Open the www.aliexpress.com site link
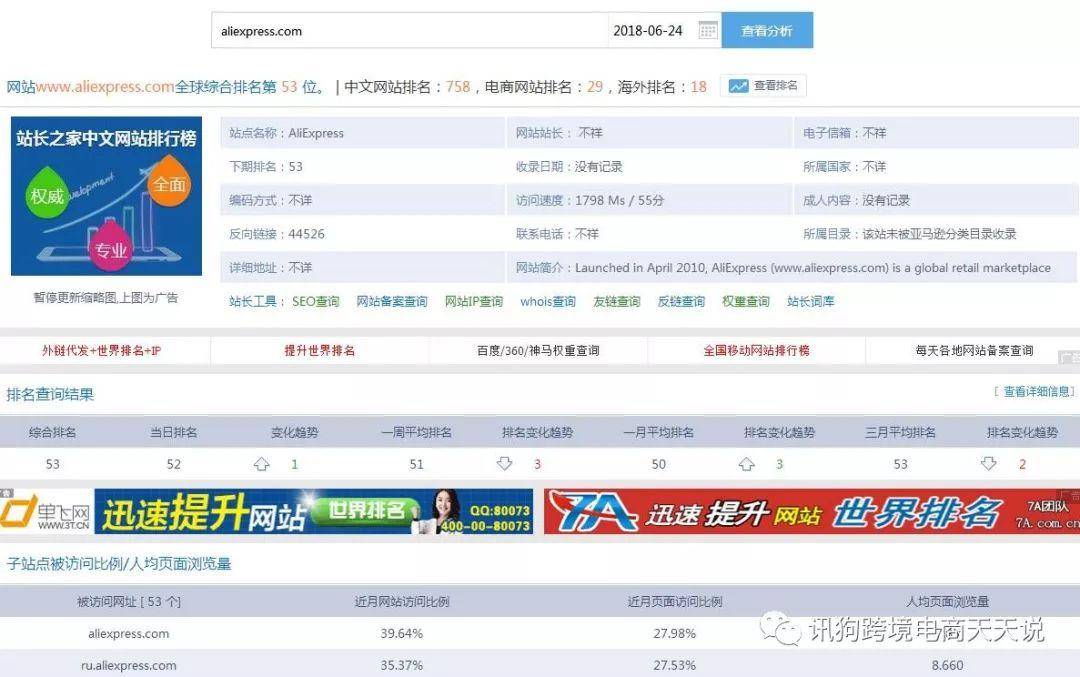1080x677 pixels. point(105,87)
